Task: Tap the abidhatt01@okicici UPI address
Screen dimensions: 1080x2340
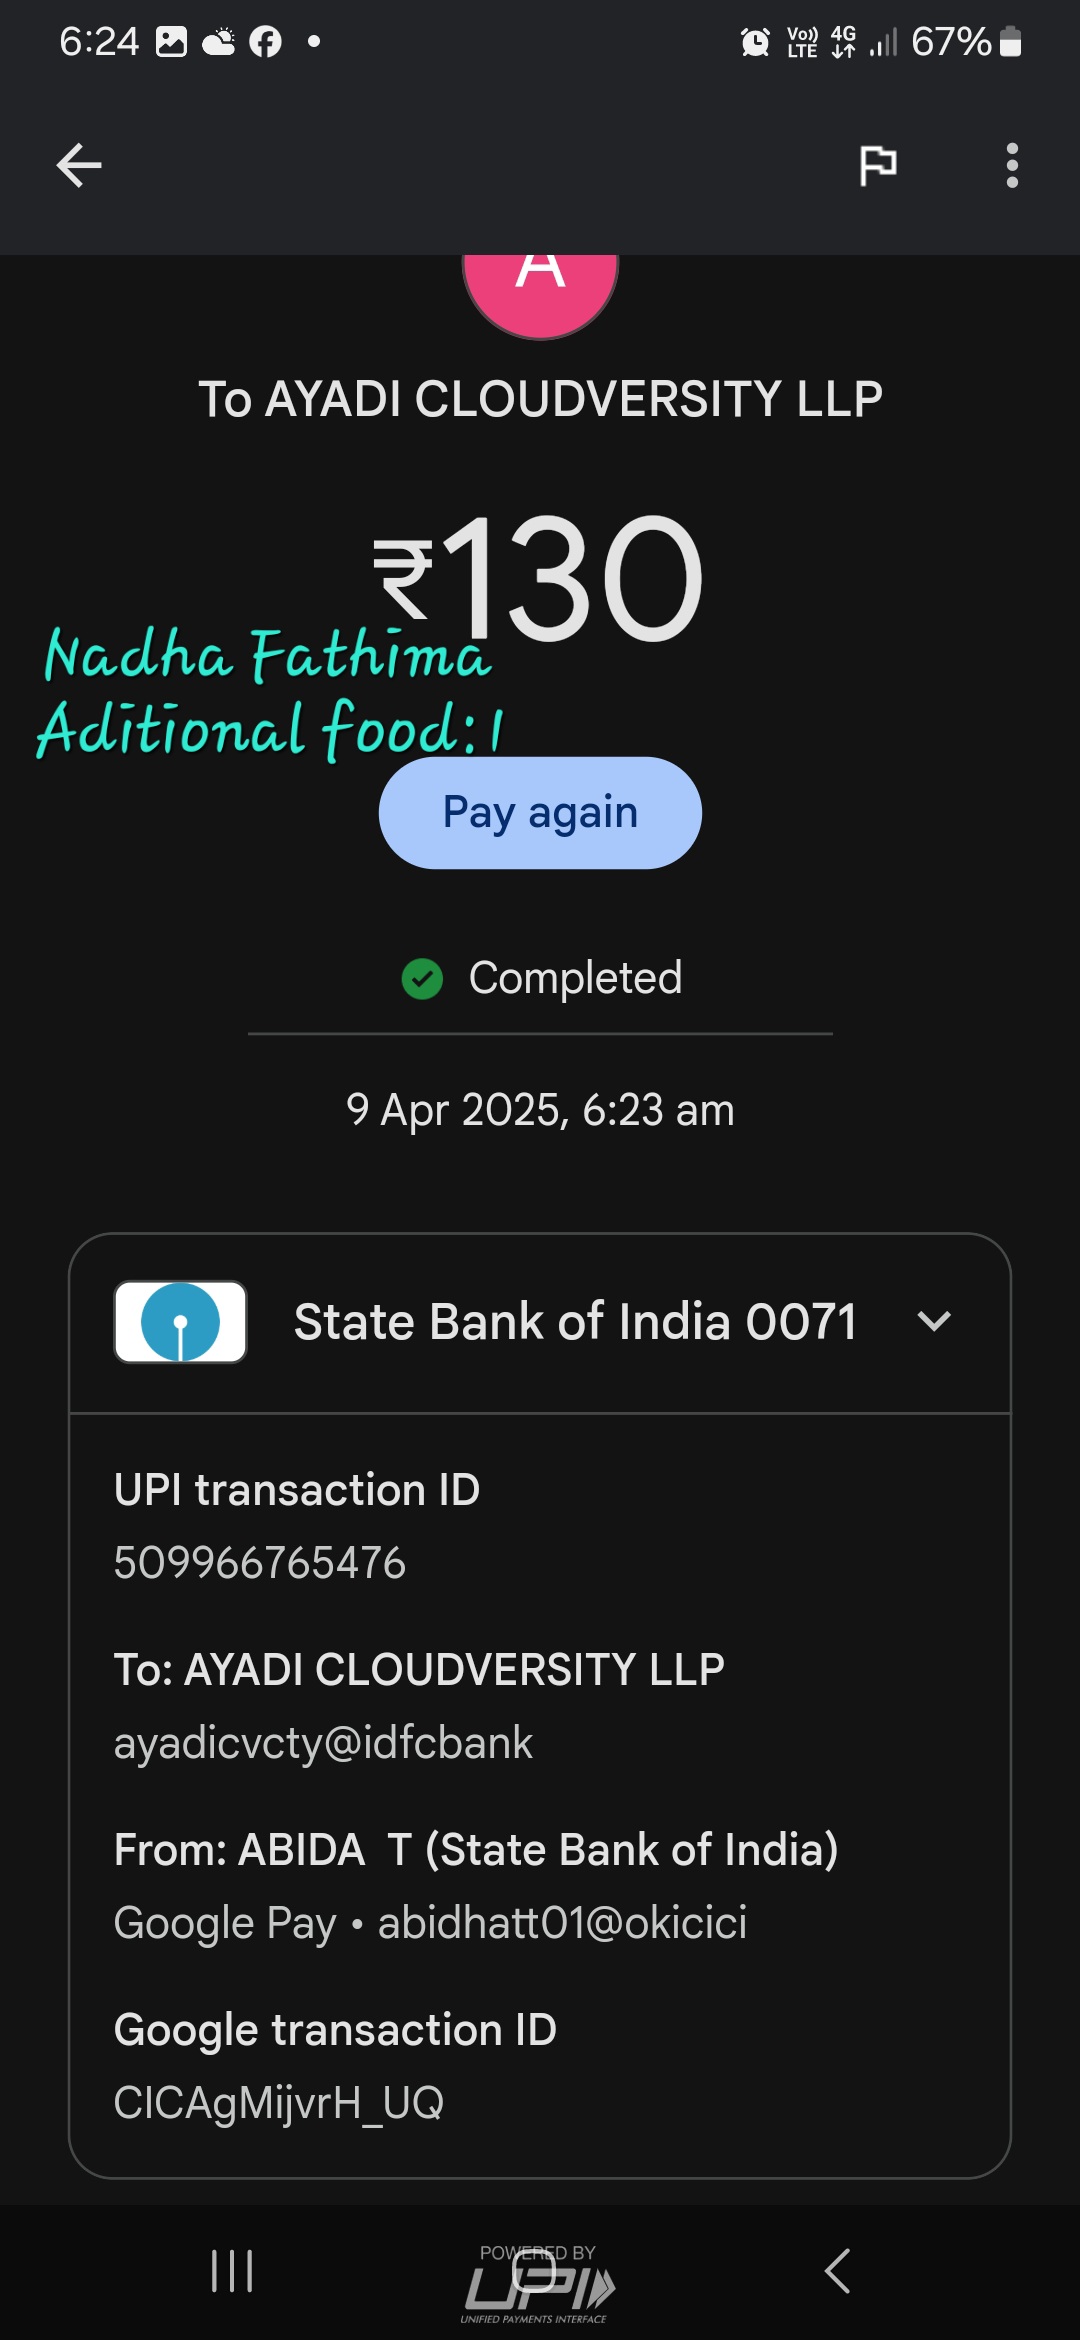Action: point(562,1923)
